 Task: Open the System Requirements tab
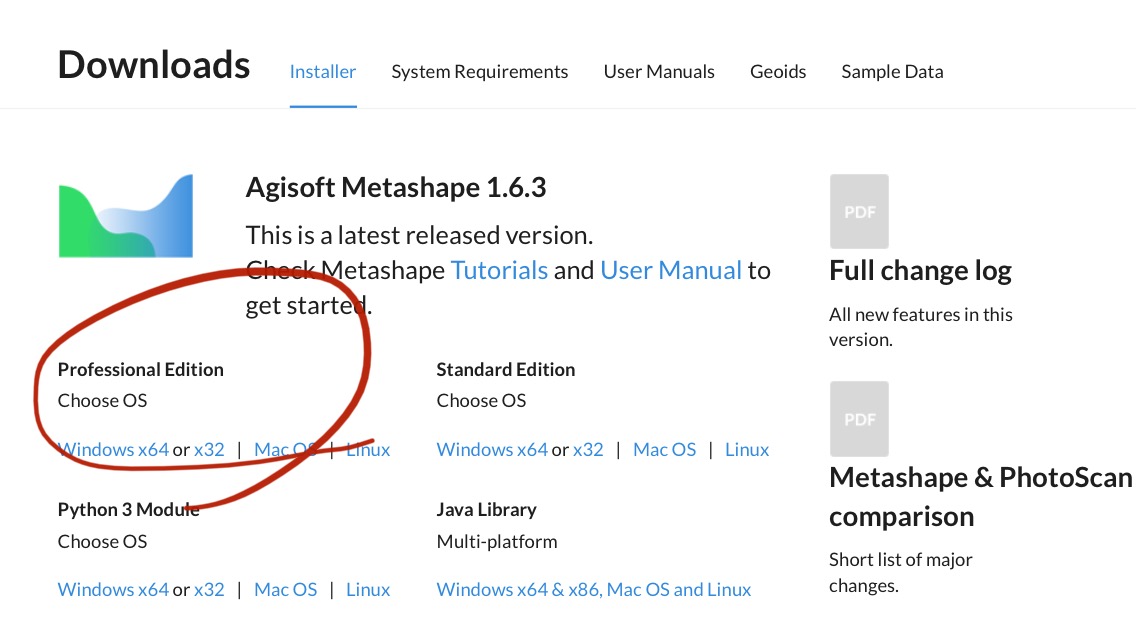coord(480,72)
